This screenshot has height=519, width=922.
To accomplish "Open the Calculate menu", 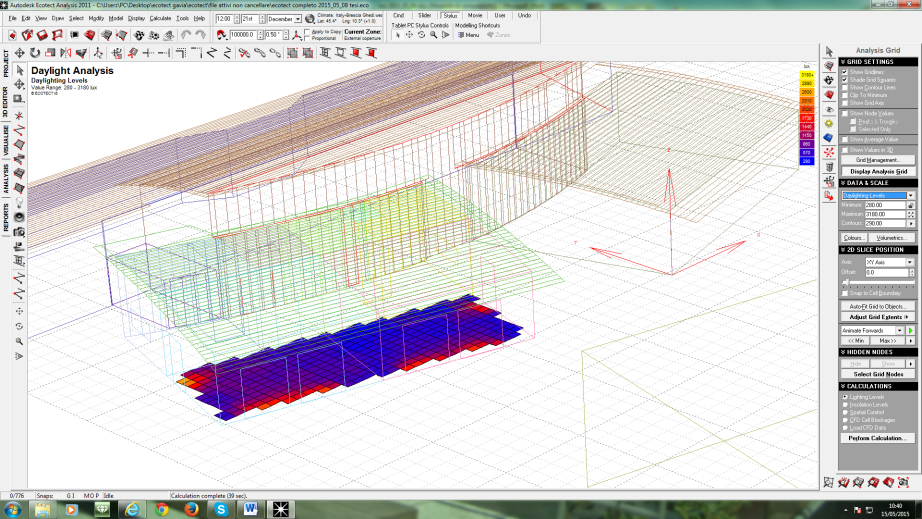I will tap(160, 19).
